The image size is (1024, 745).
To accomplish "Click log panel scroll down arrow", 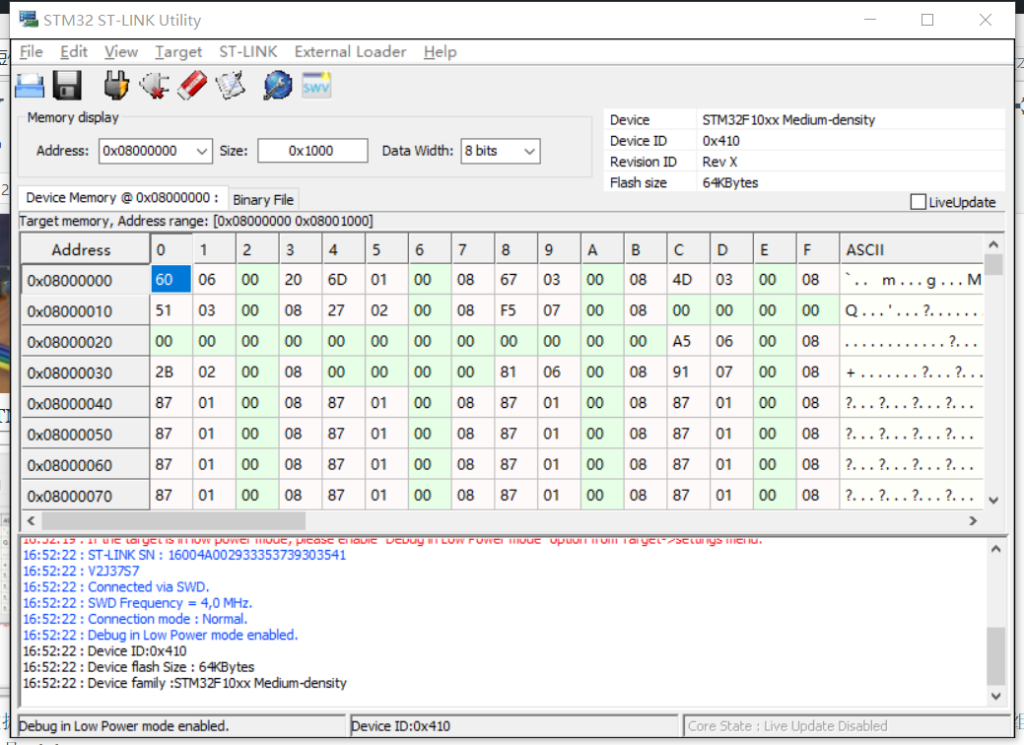I will pos(995,696).
